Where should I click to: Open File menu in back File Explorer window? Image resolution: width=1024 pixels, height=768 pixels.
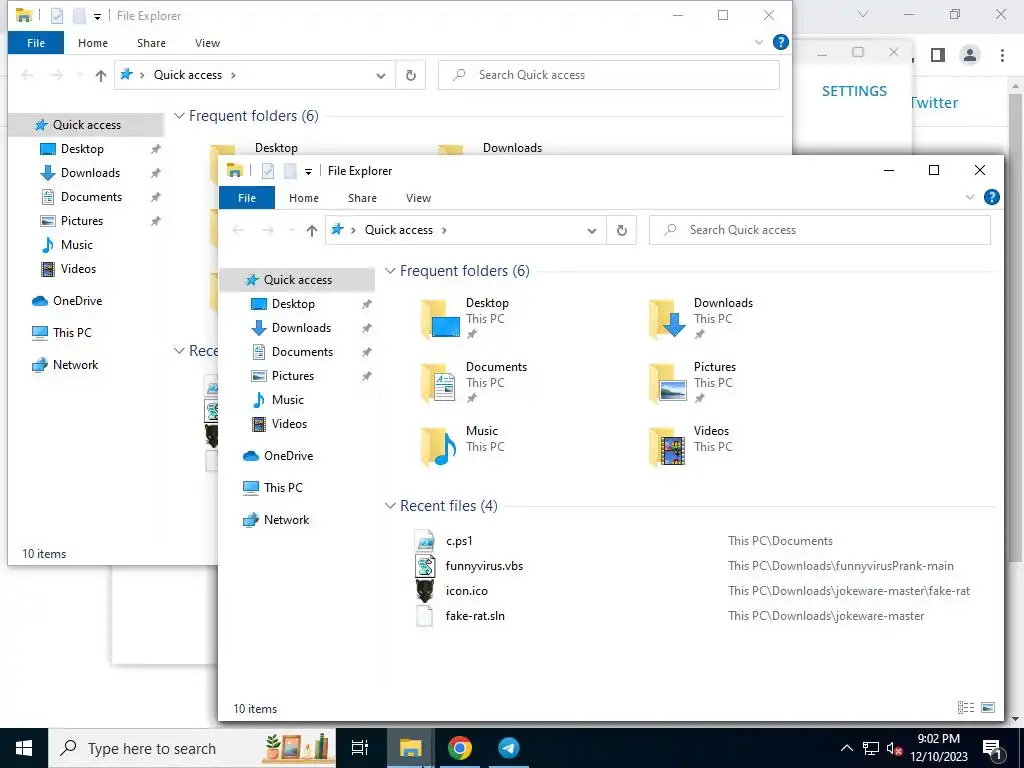point(36,43)
